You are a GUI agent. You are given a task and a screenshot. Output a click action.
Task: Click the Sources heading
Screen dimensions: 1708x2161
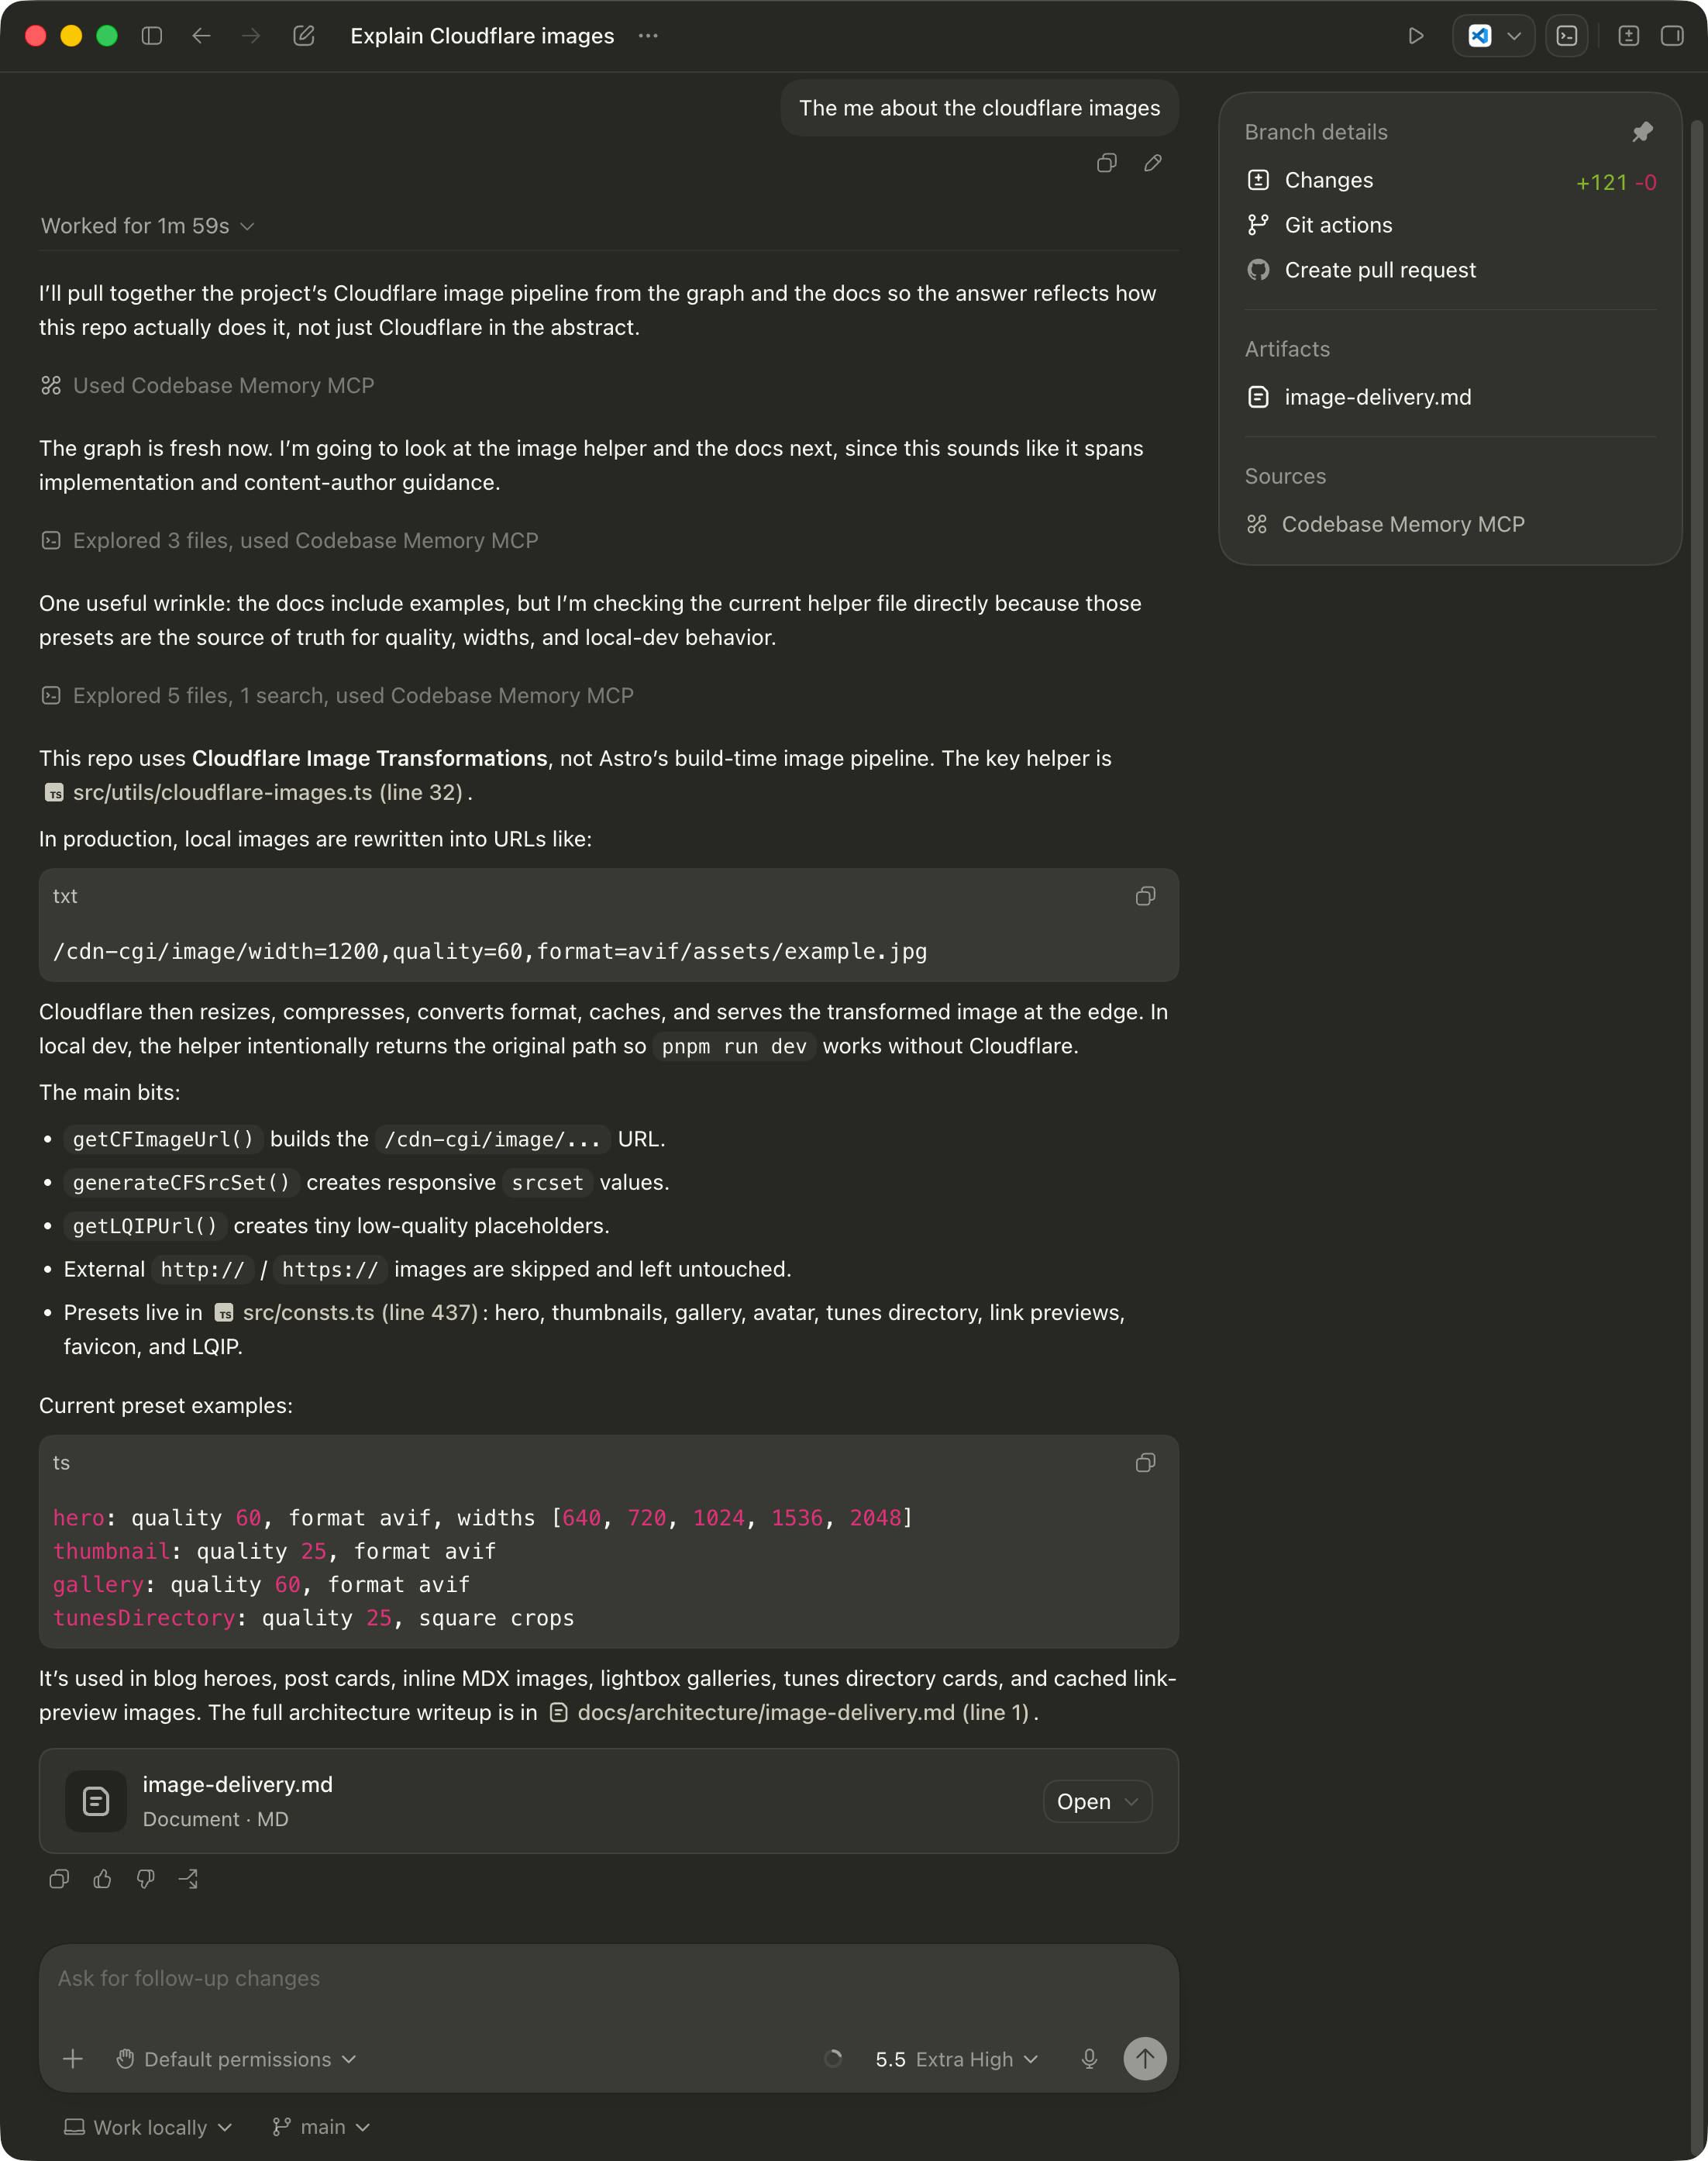click(x=1285, y=476)
